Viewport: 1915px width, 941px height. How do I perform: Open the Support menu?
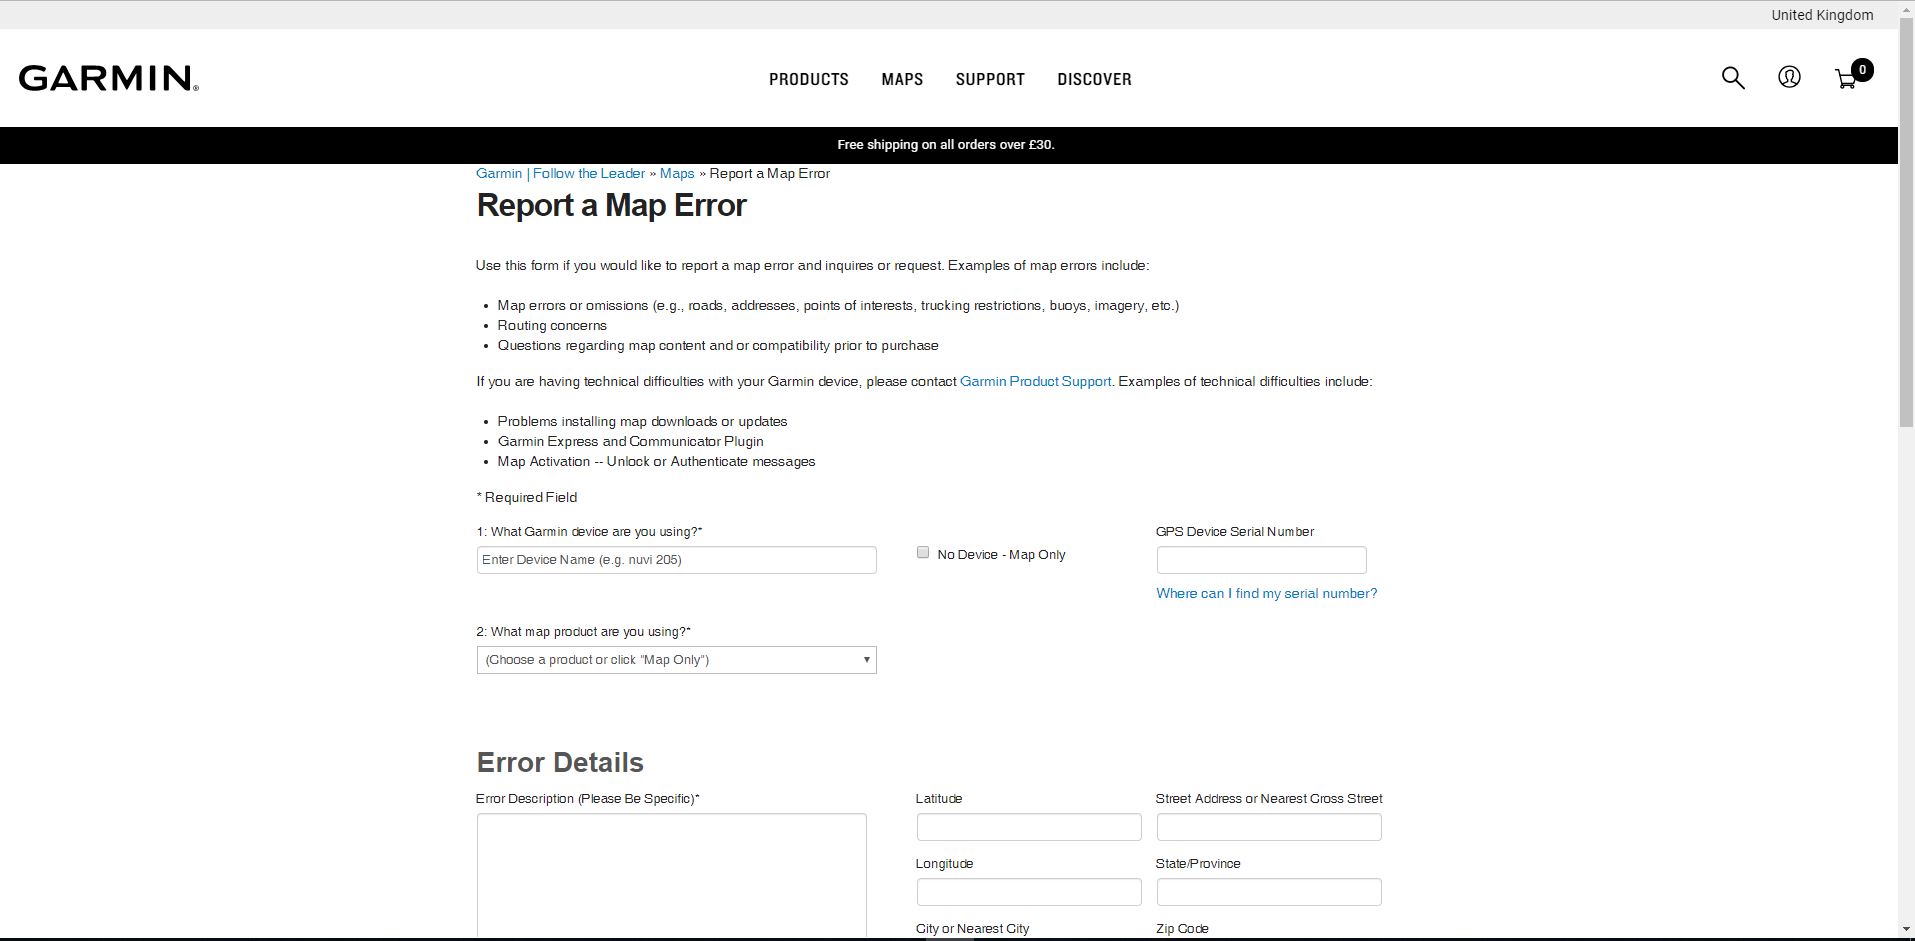pos(990,79)
